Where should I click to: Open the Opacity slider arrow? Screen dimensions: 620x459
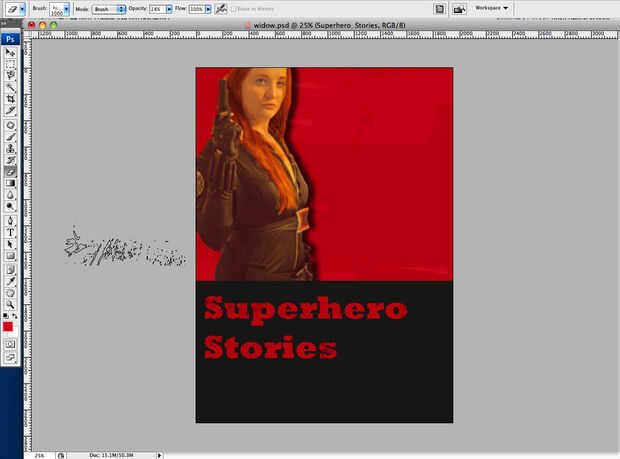click(169, 9)
